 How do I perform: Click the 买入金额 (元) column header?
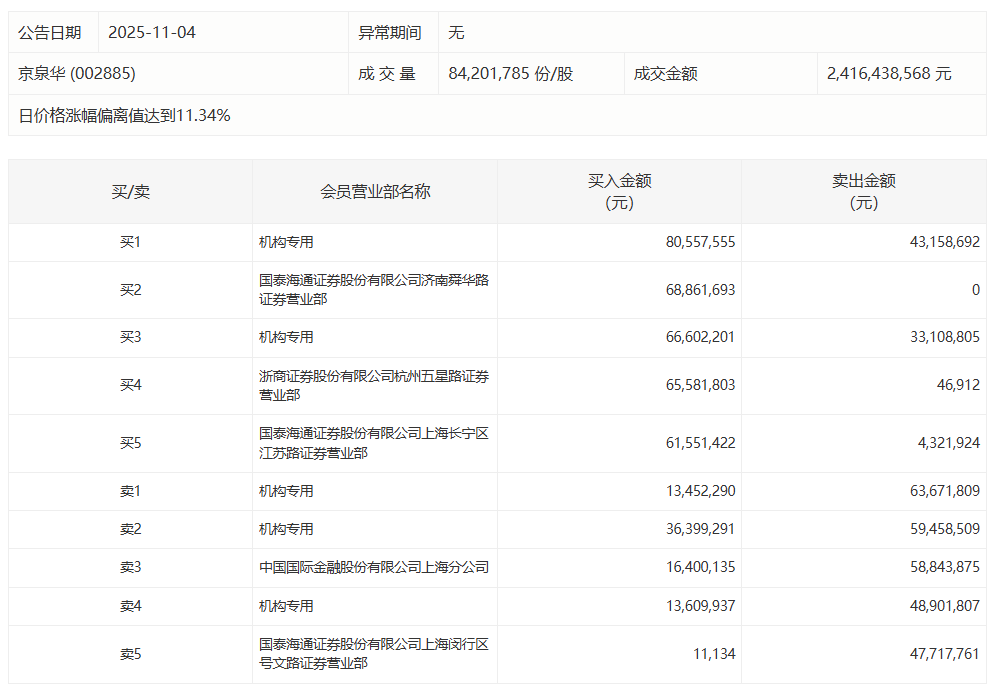[x=619, y=191]
